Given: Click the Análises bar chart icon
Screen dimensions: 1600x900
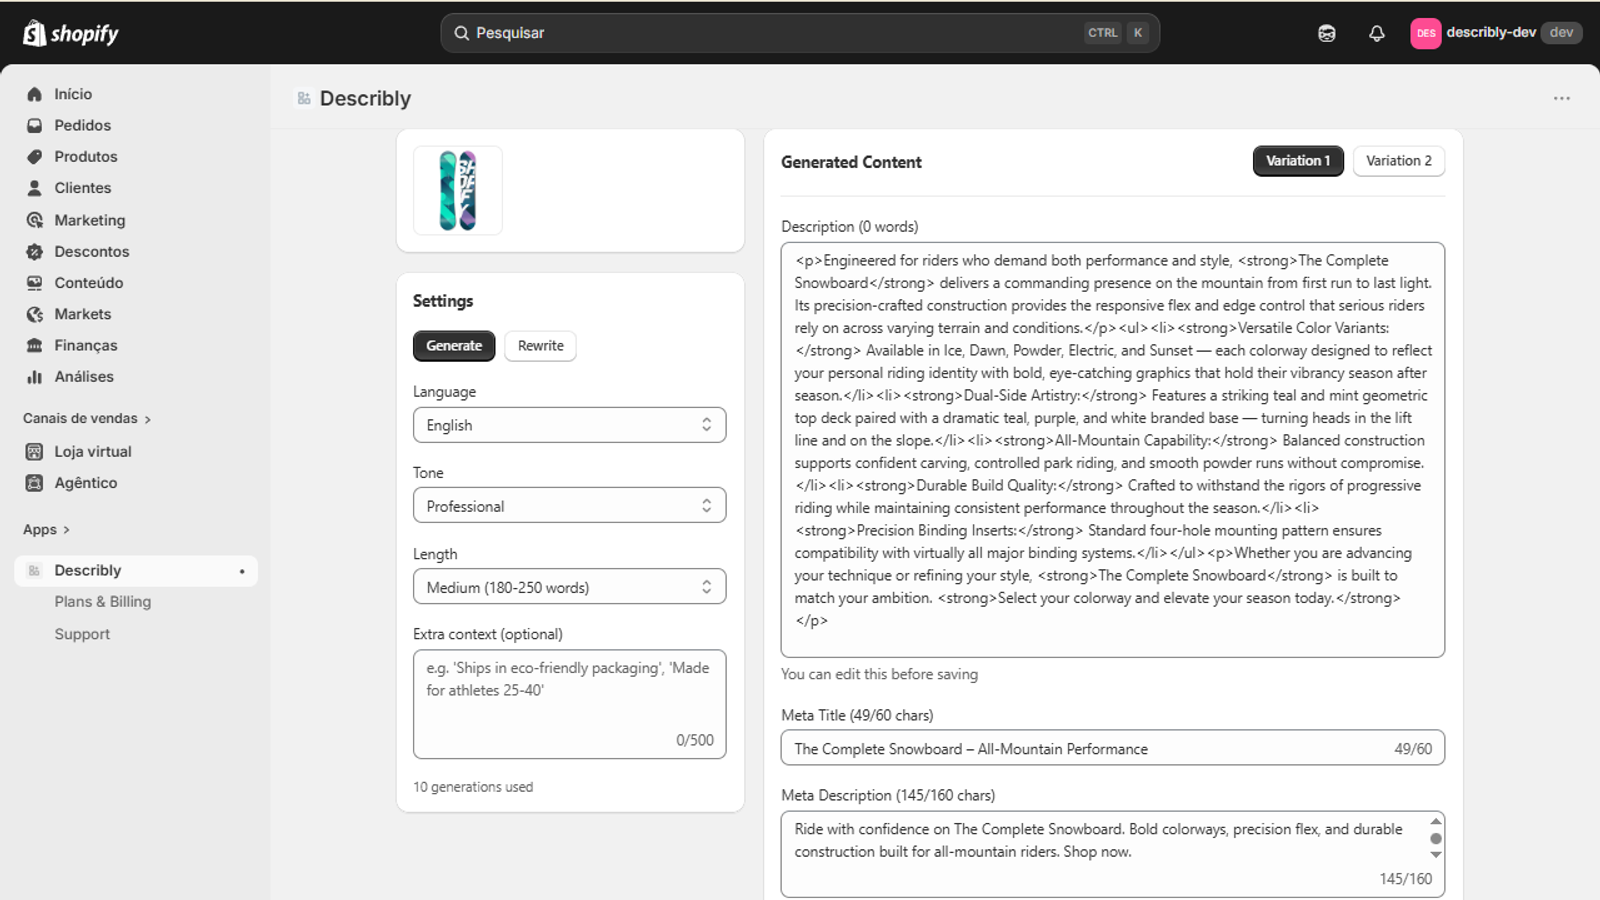Looking at the screenshot, I should click(35, 377).
